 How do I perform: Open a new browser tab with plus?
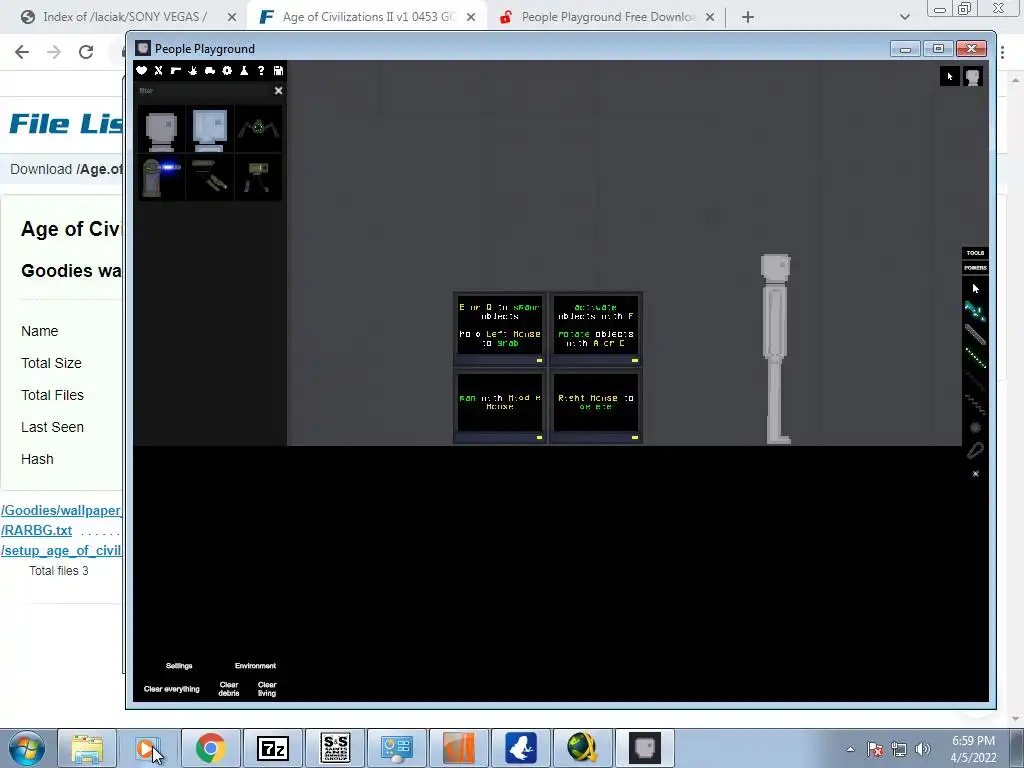pos(748,18)
